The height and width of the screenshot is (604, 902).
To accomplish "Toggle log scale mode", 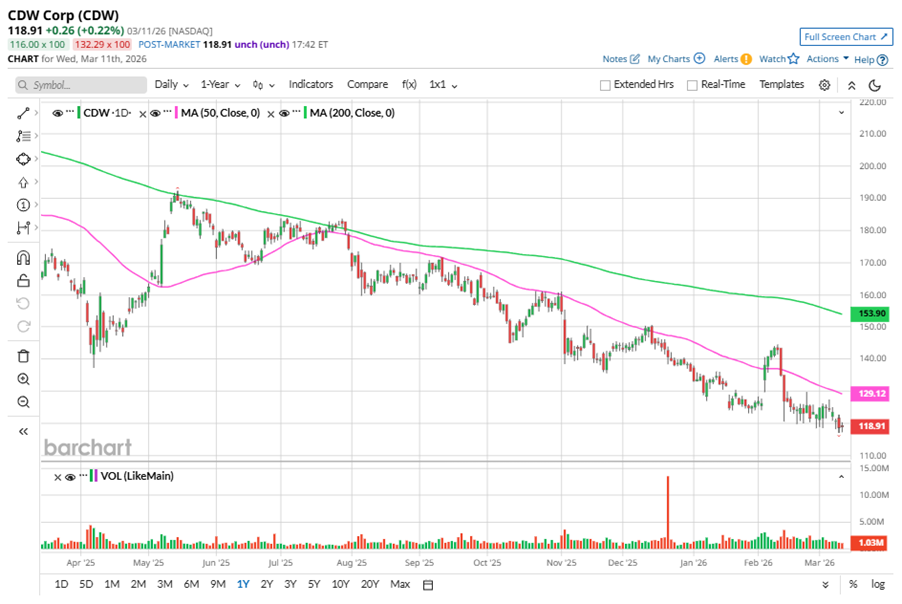I will click(x=878, y=584).
